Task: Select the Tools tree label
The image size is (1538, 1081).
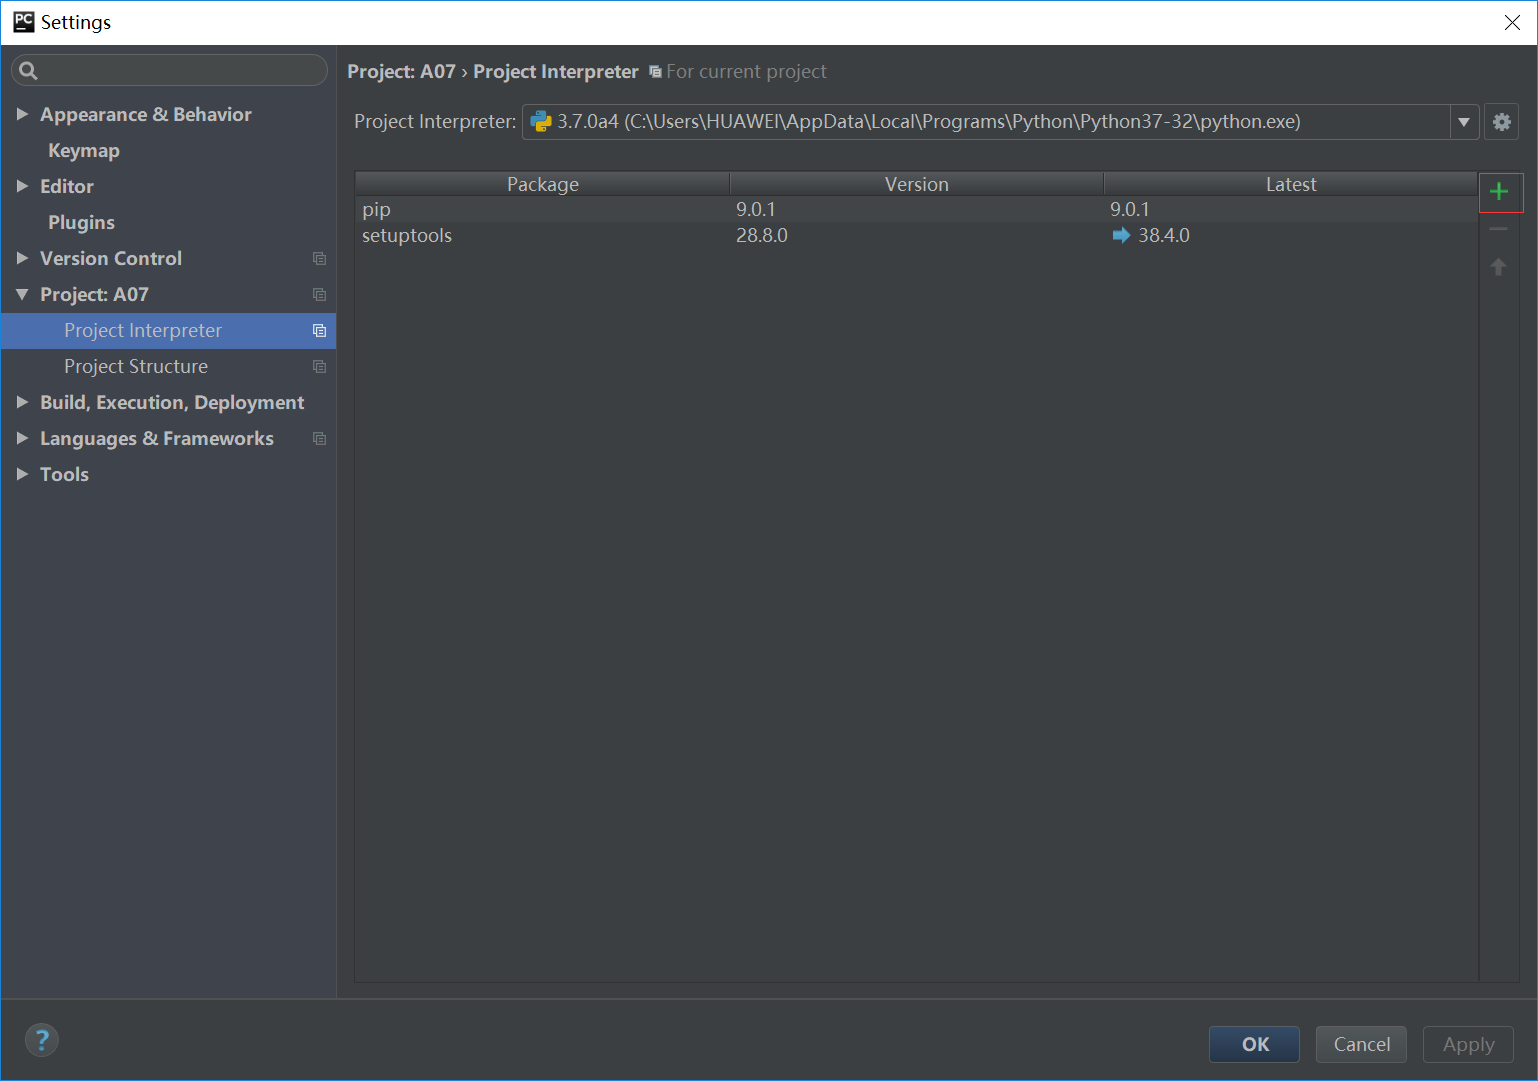Action: (x=64, y=474)
